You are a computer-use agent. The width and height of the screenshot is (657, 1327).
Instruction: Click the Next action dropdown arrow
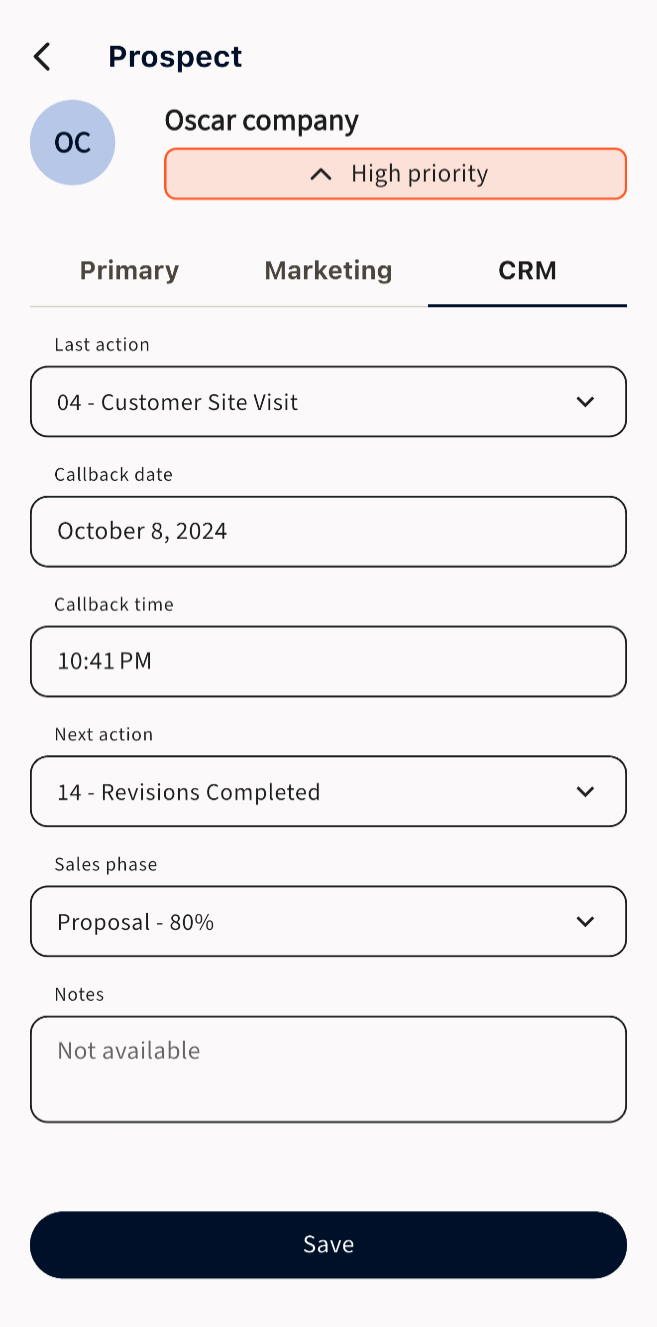point(586,792)
